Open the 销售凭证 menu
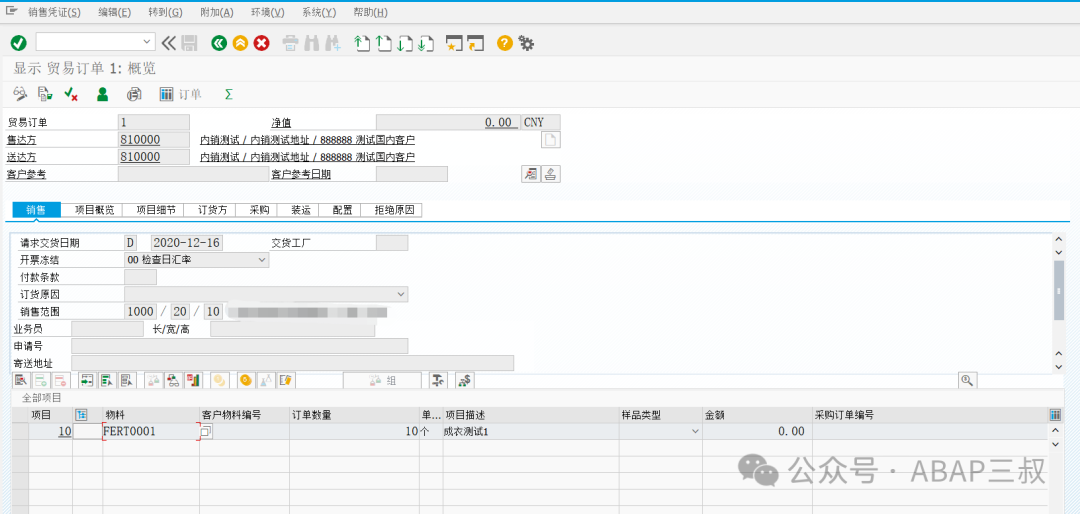The width and height of the screenshot is (1080, 514). click(x=54, y=12)
